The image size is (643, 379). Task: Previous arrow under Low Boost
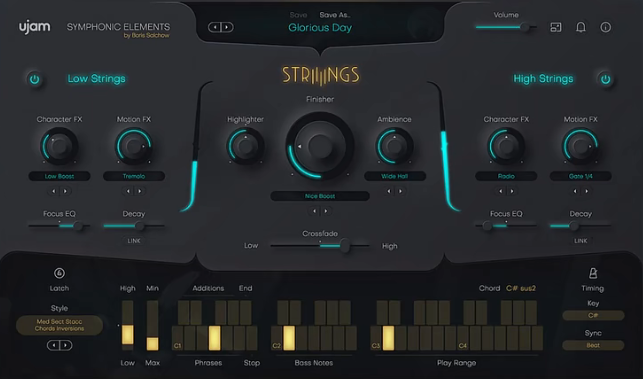(54, 191)
